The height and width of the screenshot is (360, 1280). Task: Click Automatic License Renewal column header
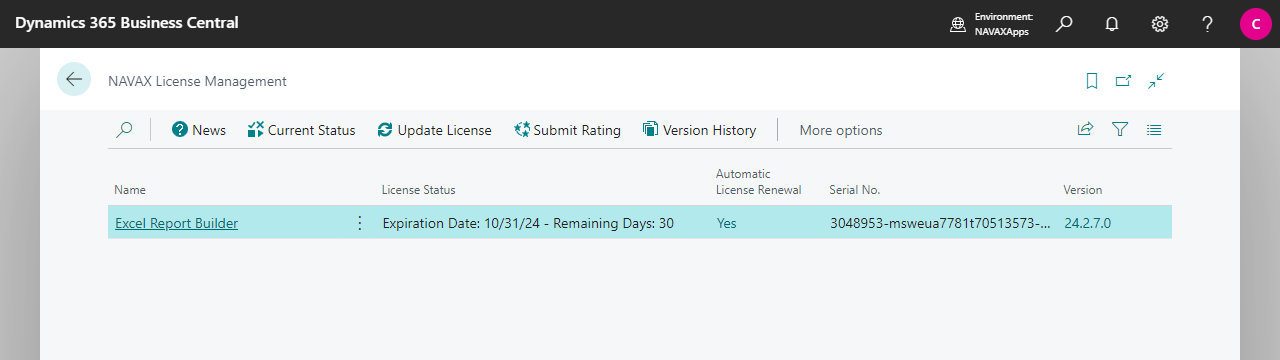(758, 181)
